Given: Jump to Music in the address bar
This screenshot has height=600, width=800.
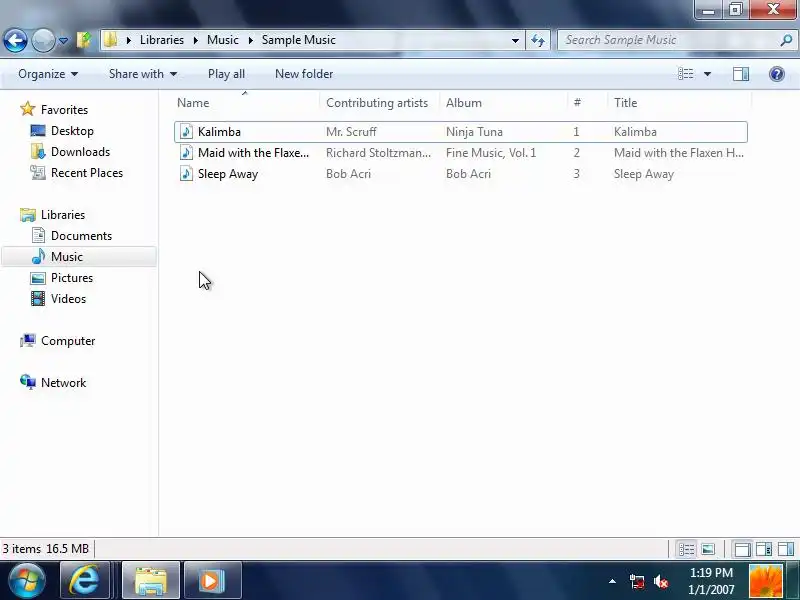Looking at the screenshot, I should [222, 40].
